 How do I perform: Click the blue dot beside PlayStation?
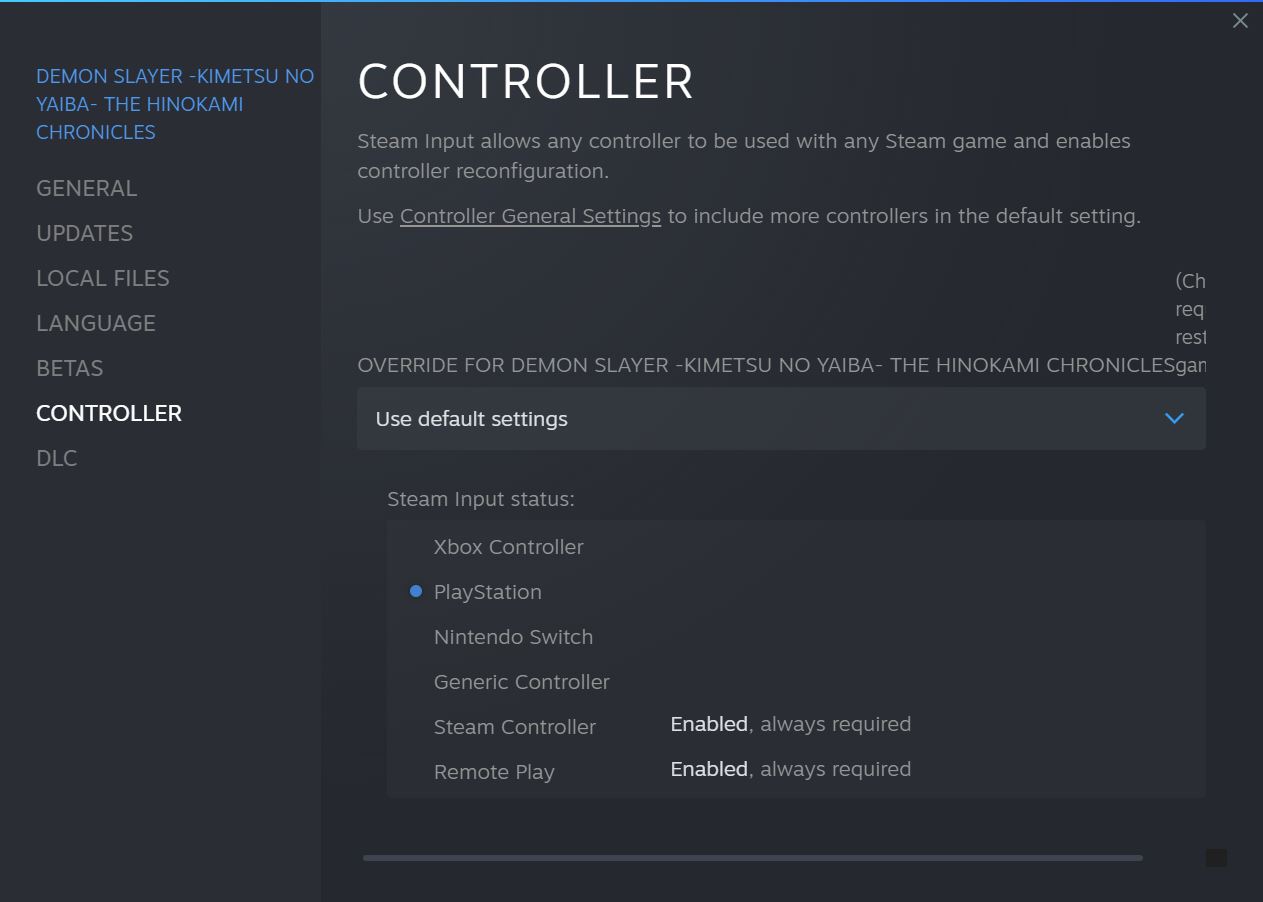pyautogui.click(x=416, y=592)
